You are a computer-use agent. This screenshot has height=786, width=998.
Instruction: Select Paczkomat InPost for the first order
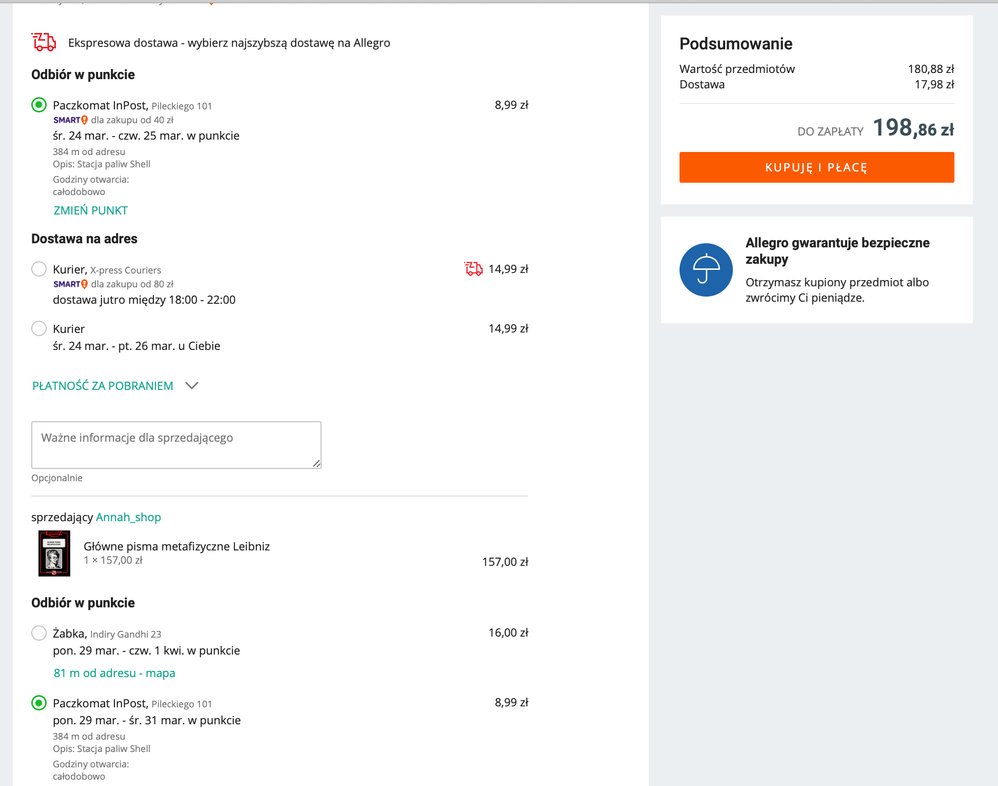click(39, 105)
